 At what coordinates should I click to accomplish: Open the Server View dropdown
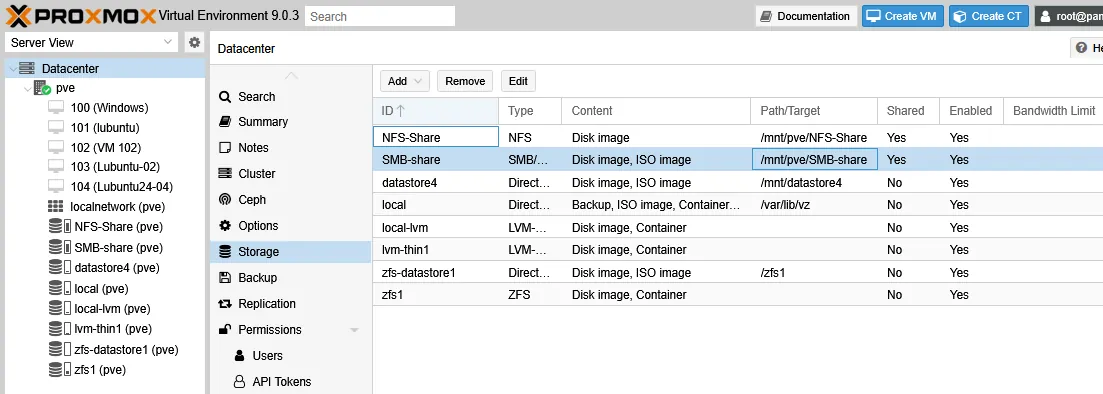point(168,42)
